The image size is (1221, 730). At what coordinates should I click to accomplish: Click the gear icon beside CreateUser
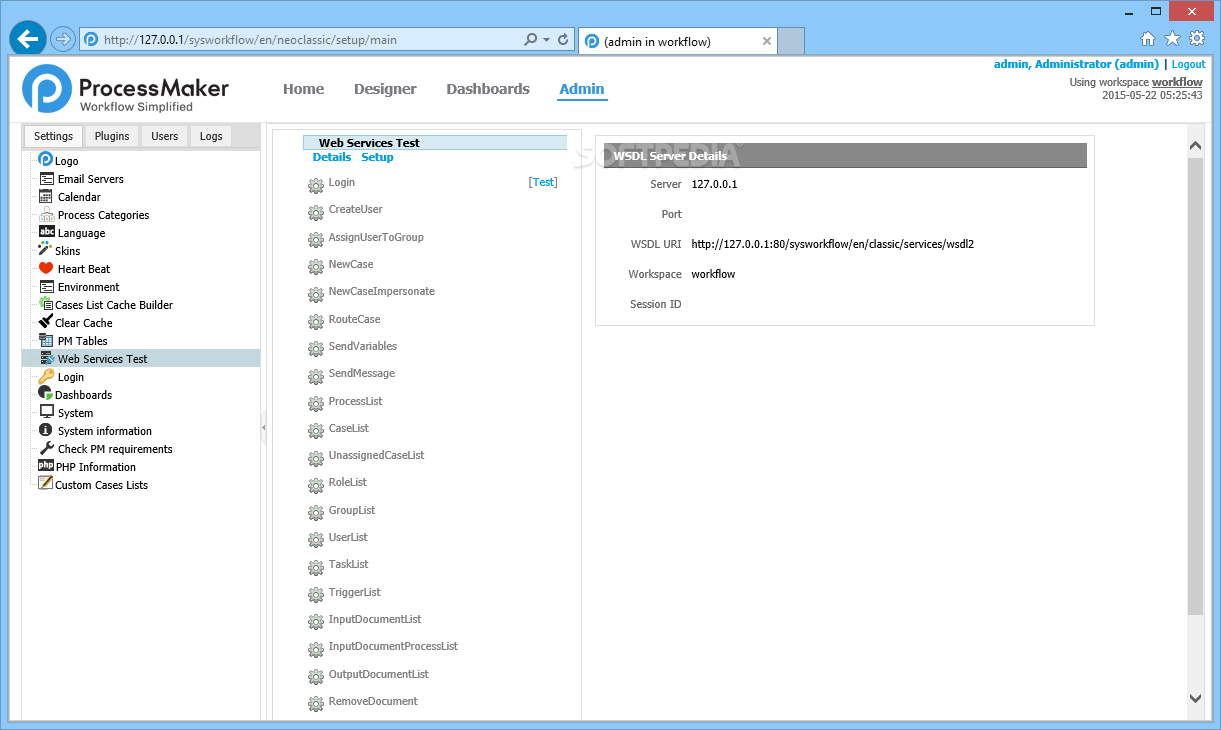point(316,211)
